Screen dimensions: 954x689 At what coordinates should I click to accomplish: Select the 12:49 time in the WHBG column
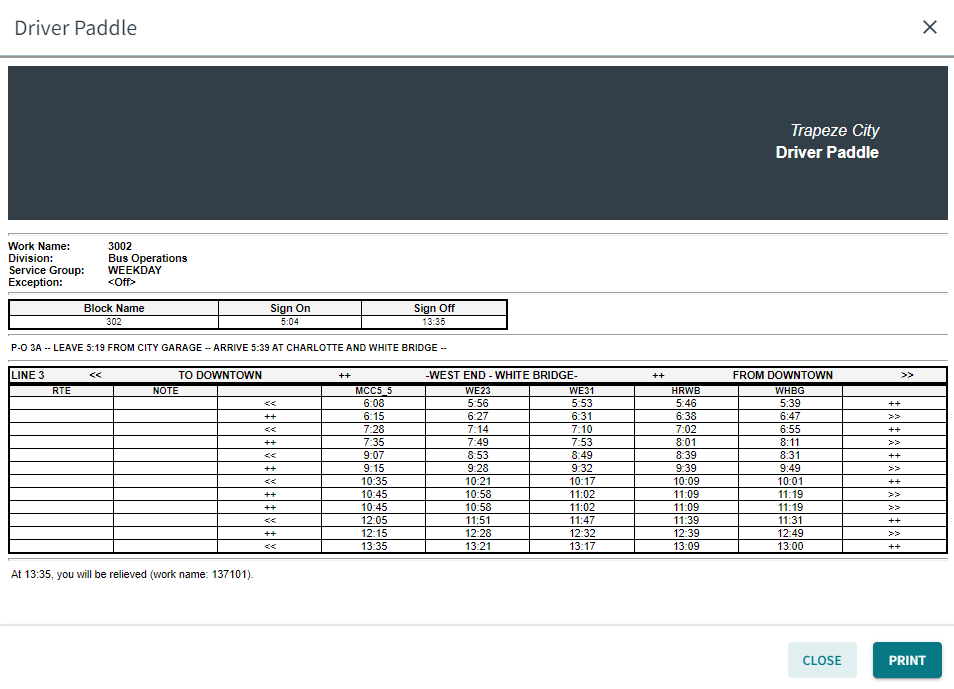(790, 533)
